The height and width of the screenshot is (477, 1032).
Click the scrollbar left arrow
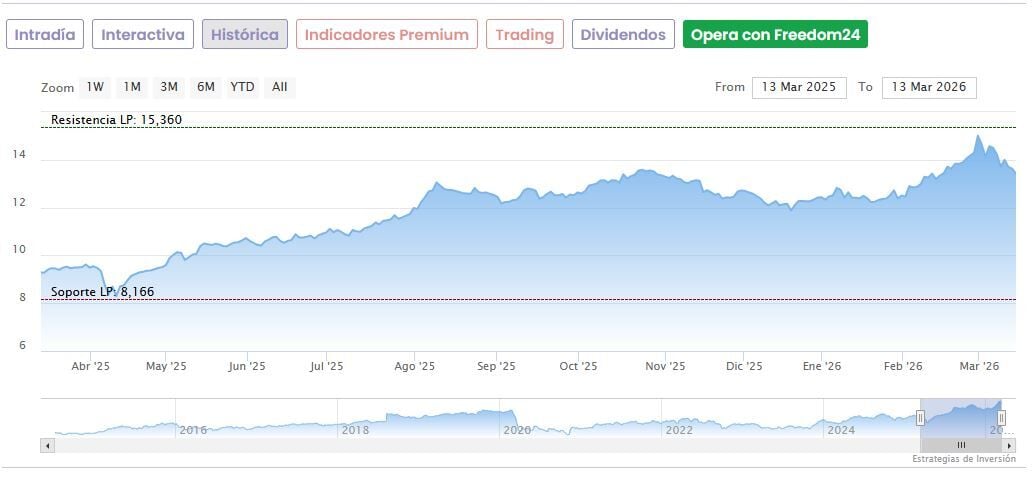(x=47, y=445)
